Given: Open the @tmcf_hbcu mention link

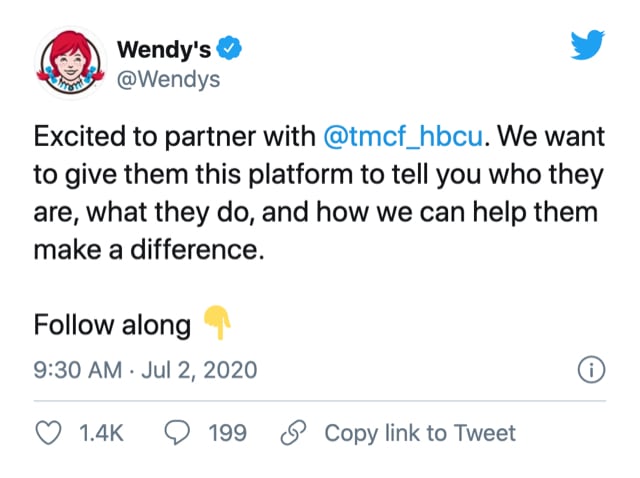Looking at the screenshot, I should pyautogui.click(x=403, y=136).
